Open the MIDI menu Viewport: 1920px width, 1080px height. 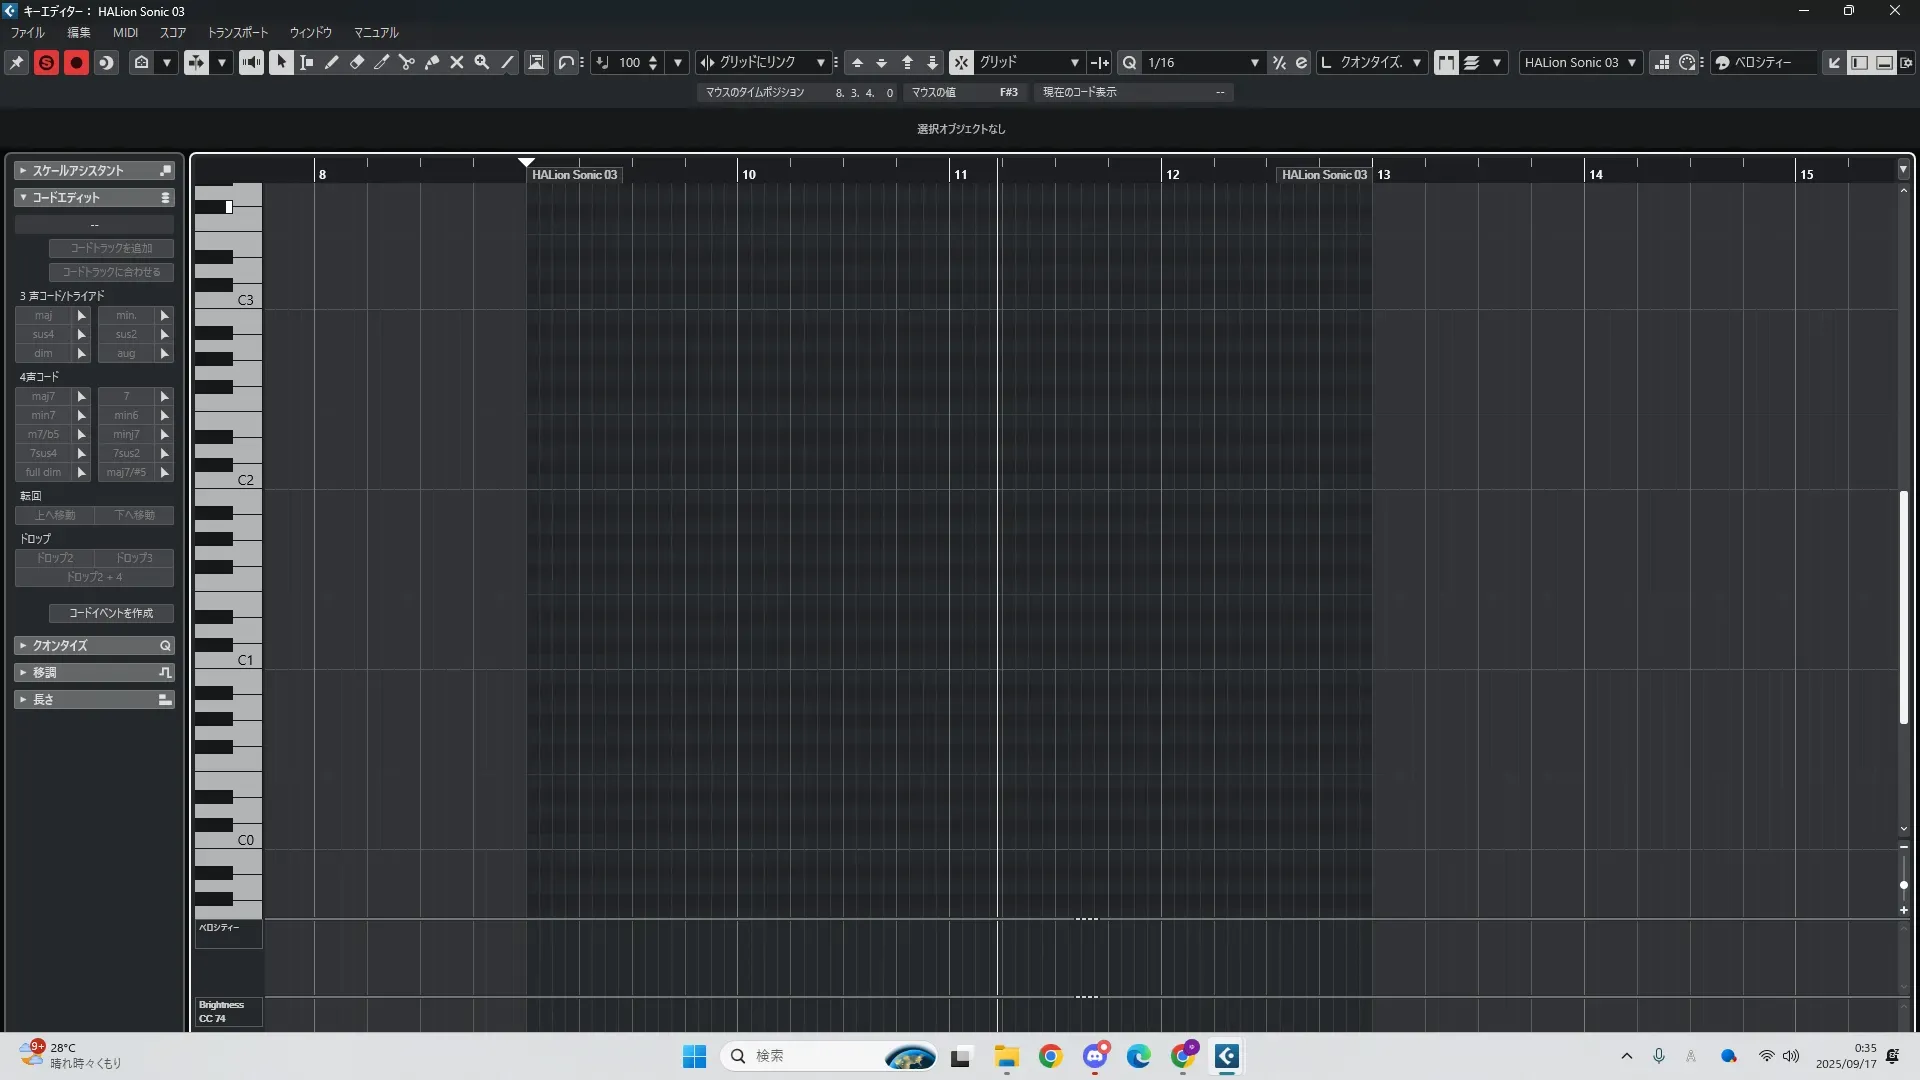[125, 33]
